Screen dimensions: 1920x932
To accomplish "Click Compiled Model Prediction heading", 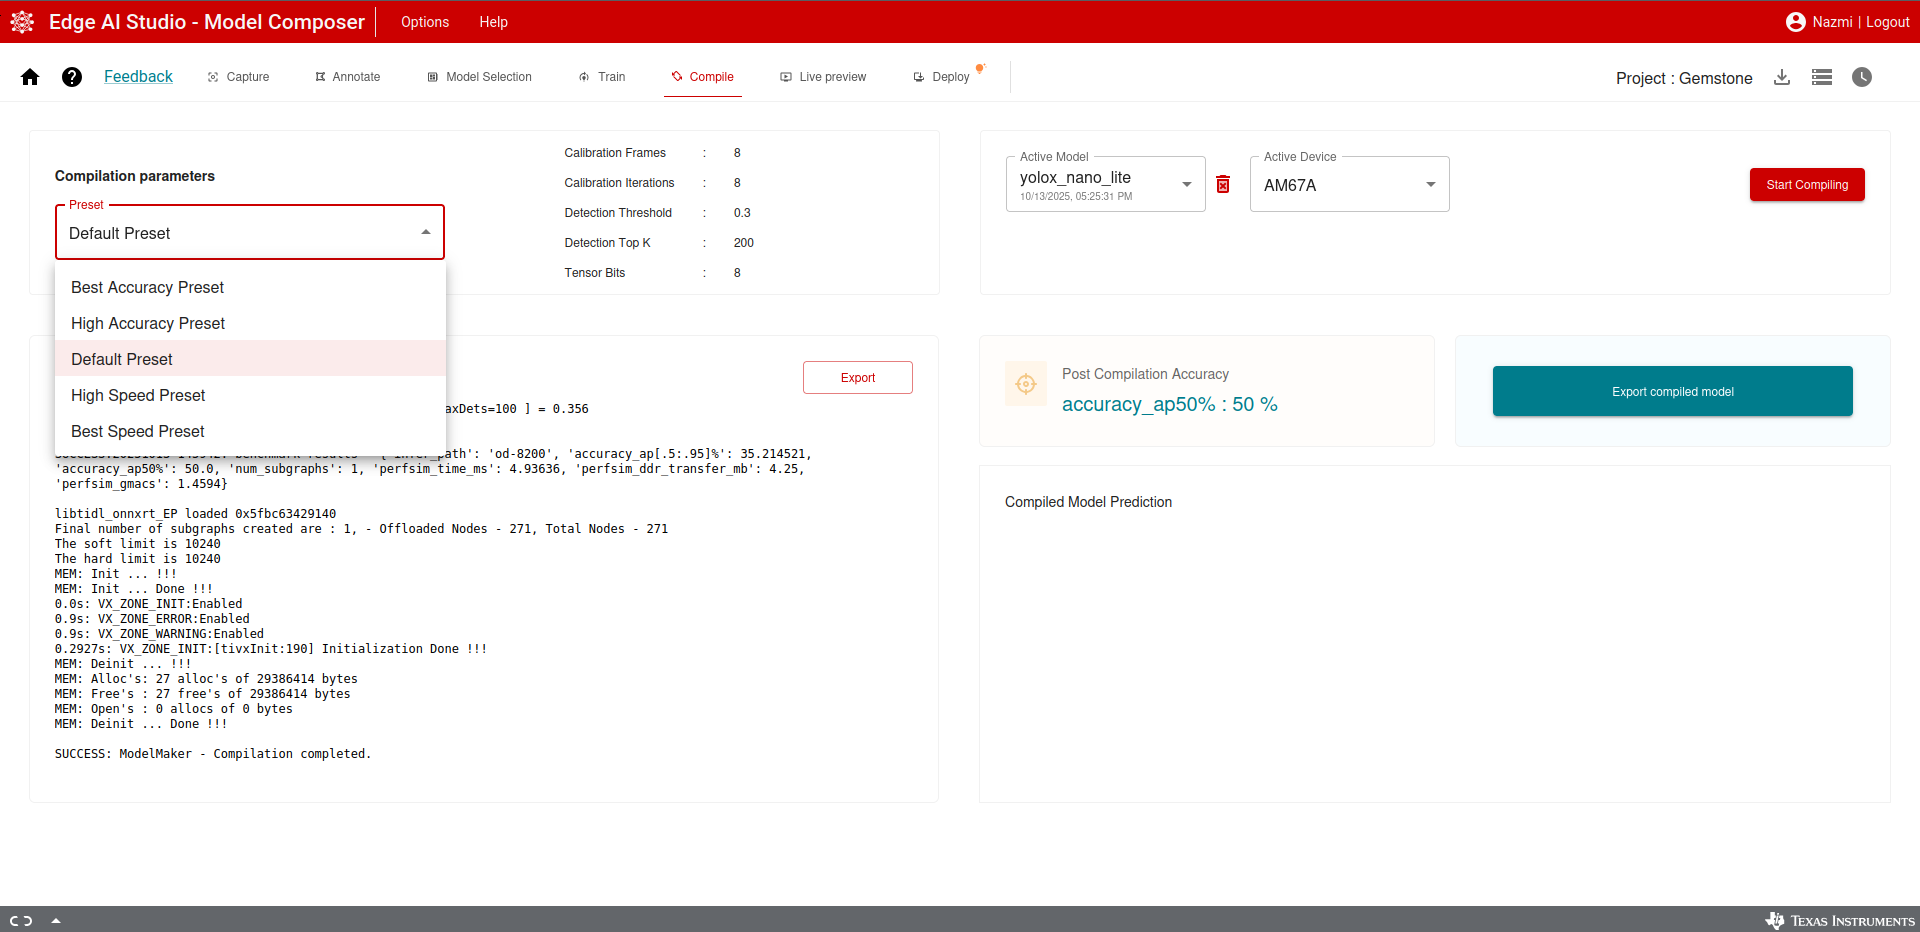I will click(1088, 502).
